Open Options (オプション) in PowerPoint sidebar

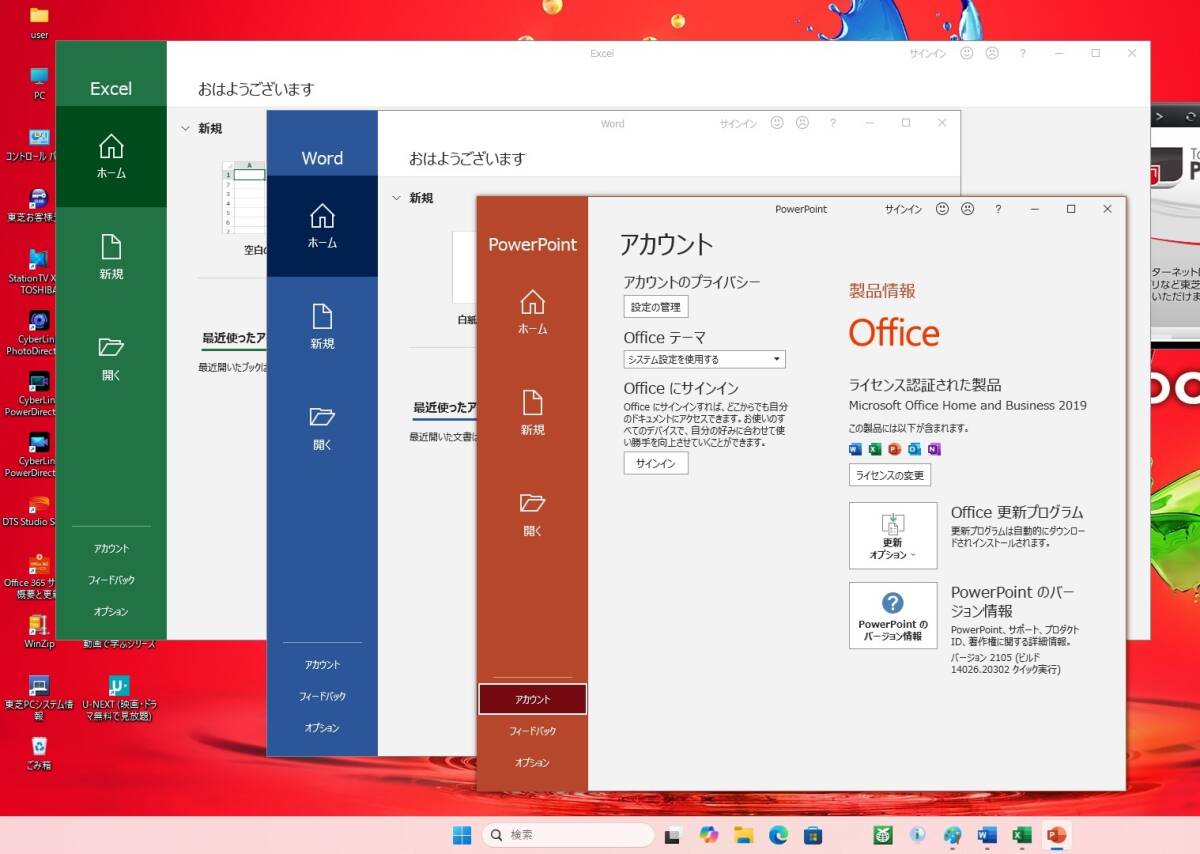coord(532,762)
